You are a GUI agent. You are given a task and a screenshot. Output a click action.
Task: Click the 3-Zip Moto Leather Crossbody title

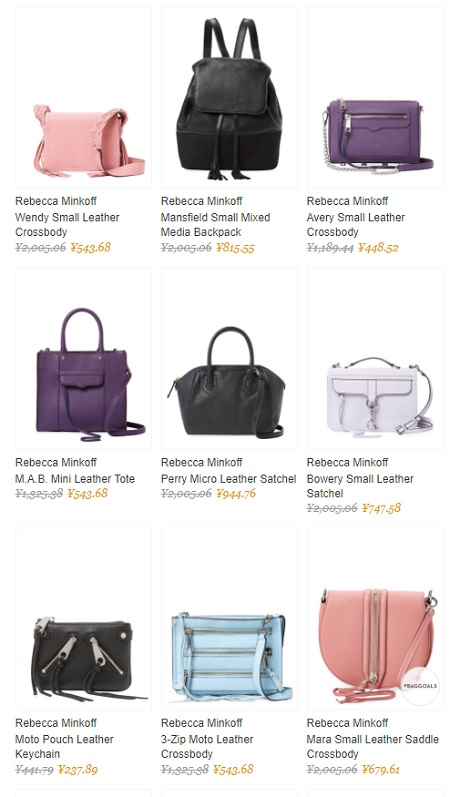[x=207, y=746]
